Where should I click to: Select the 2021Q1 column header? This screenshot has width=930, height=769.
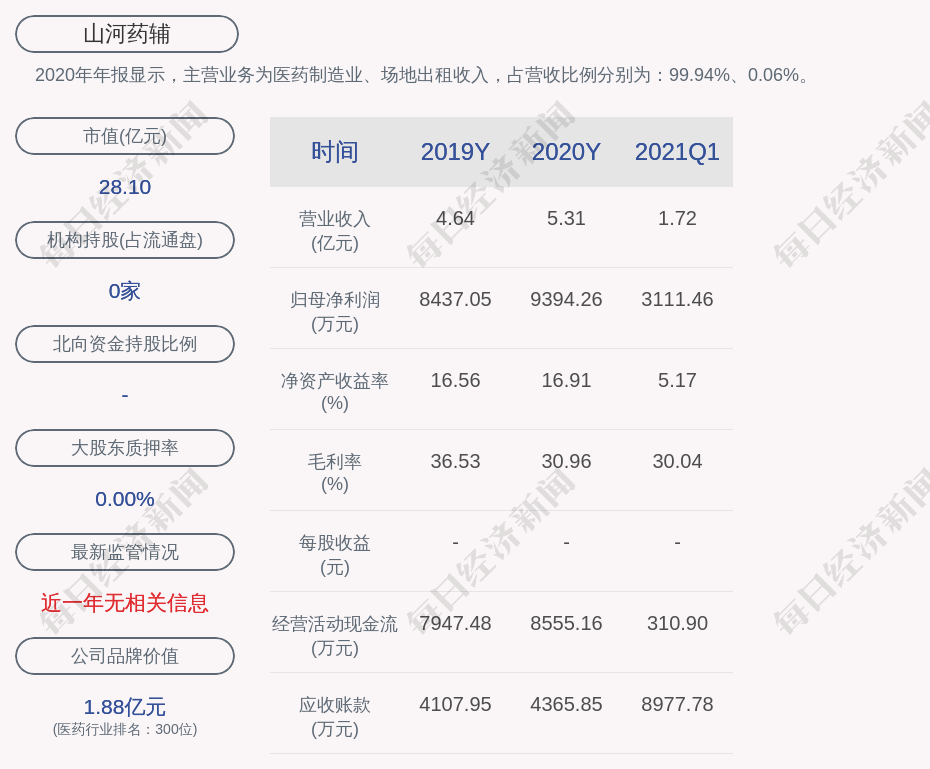(x=677, y=152)
